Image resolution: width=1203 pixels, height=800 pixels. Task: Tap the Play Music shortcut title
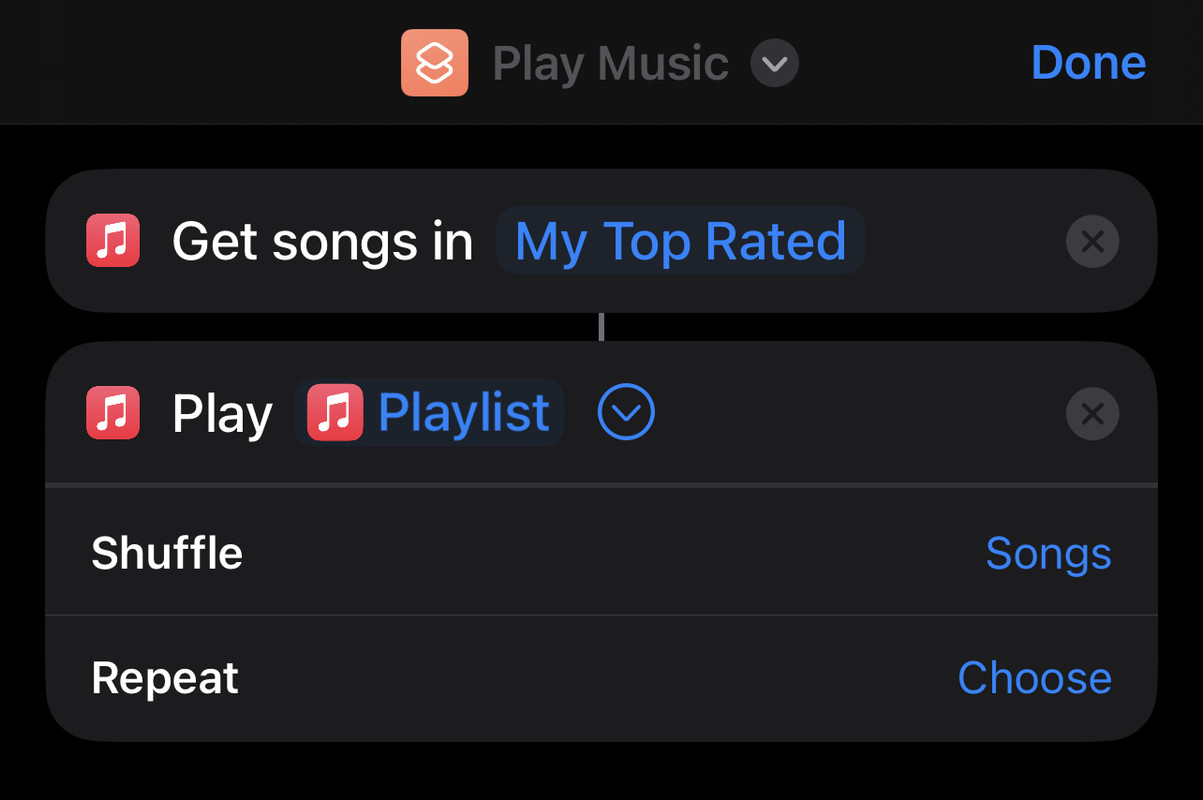tap(610, 64)
